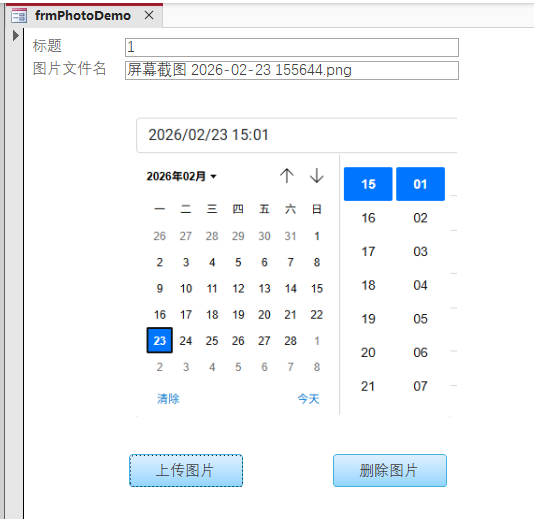
Task: Pick day 11 in the calendar
Action: (212, 288)
